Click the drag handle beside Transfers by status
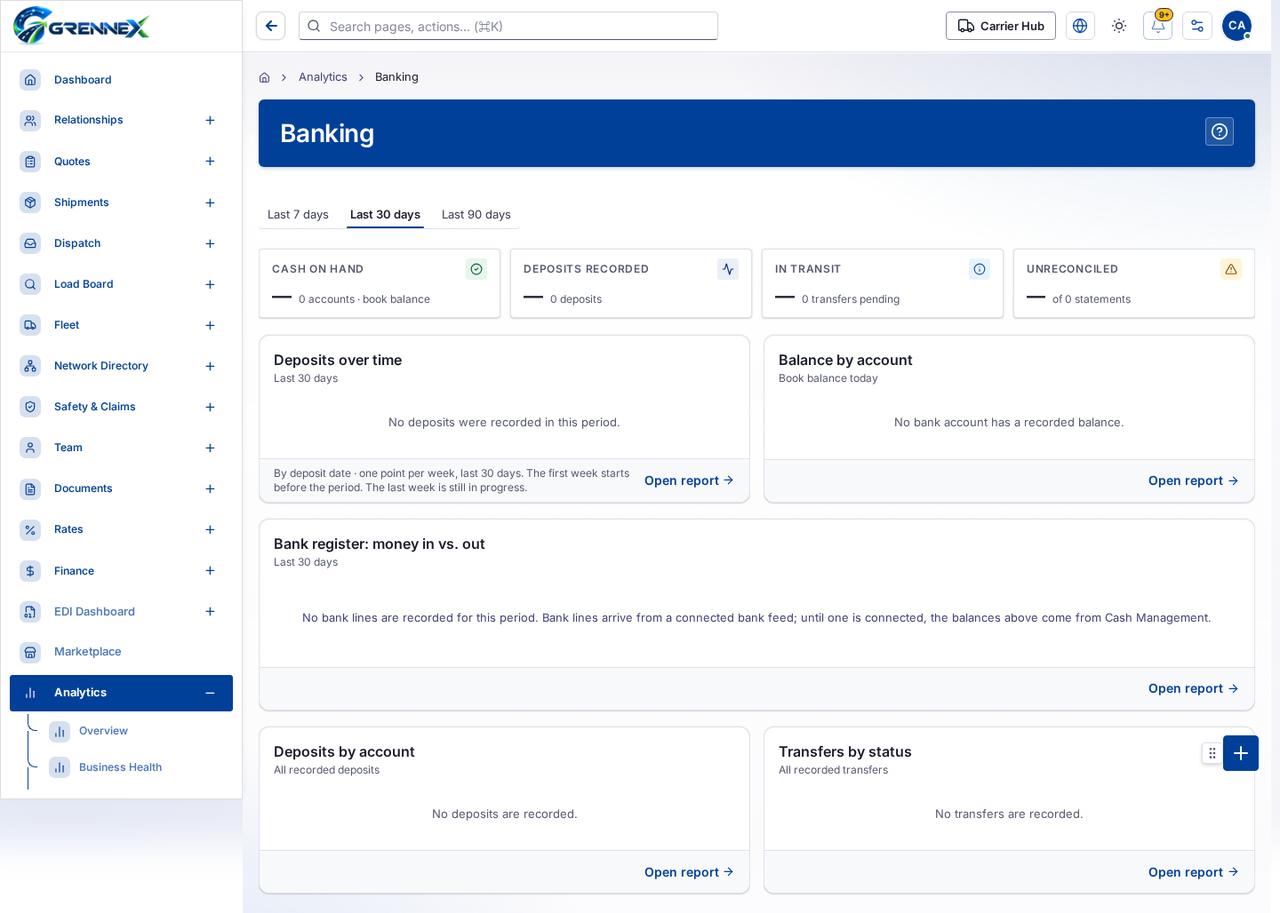The width and height of the screenshot is (1280, 913). (1212, 753)
